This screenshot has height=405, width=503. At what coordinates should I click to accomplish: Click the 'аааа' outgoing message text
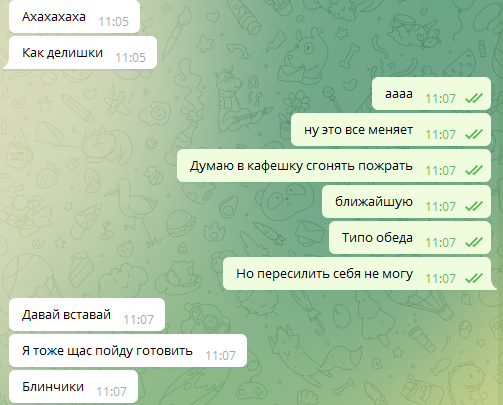coord(399,94)
